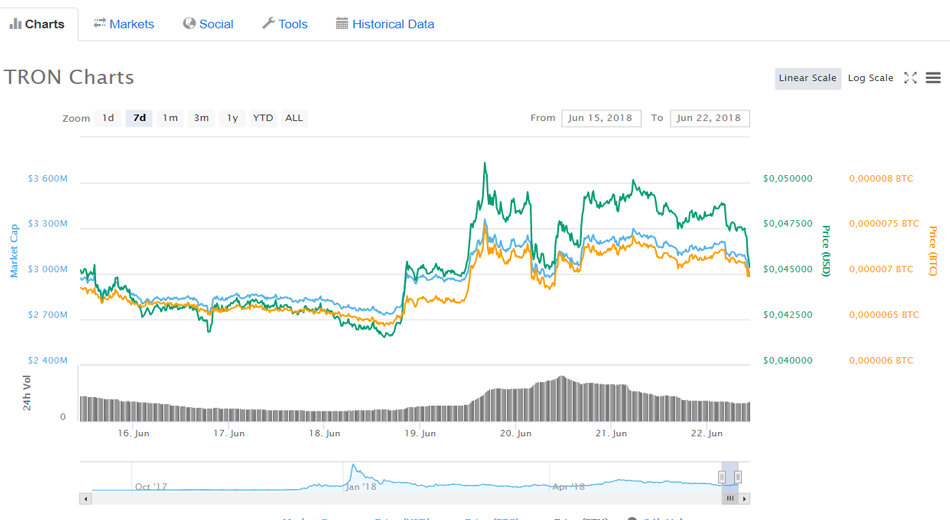Screen dimensions: 950x520
Task: Edit the To date field
Action: pos(709,118)
